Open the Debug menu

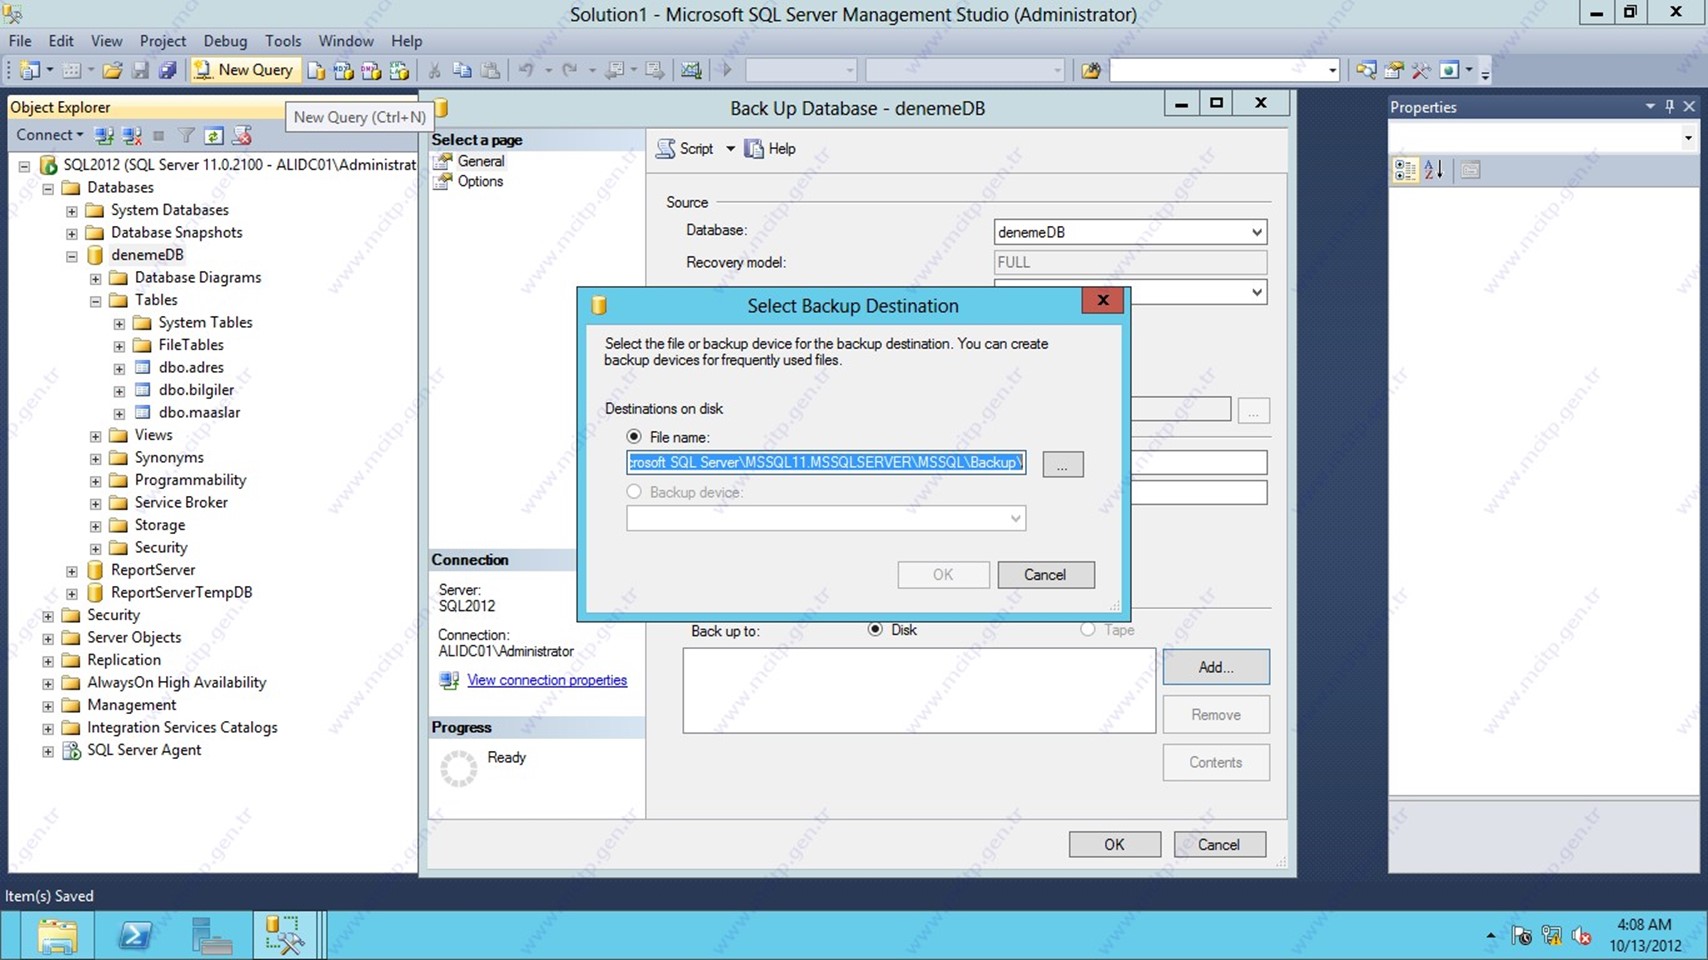coord(225,41)
